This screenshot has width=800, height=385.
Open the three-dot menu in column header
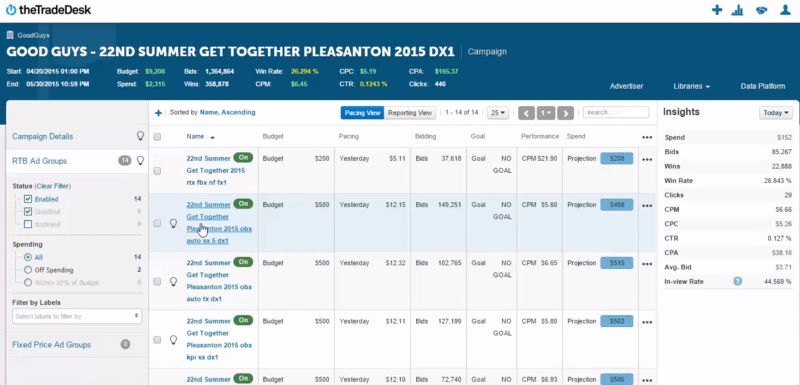point(647,137)
